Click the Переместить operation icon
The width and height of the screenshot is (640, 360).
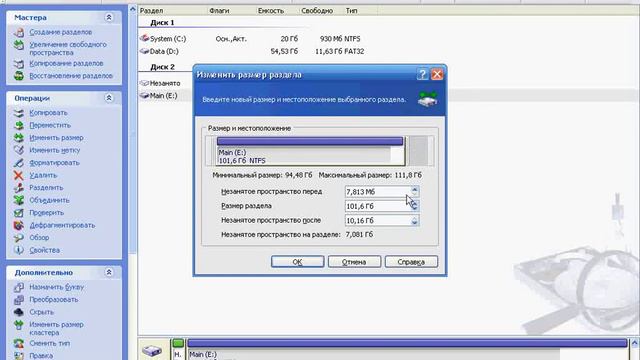coord(19,125)
